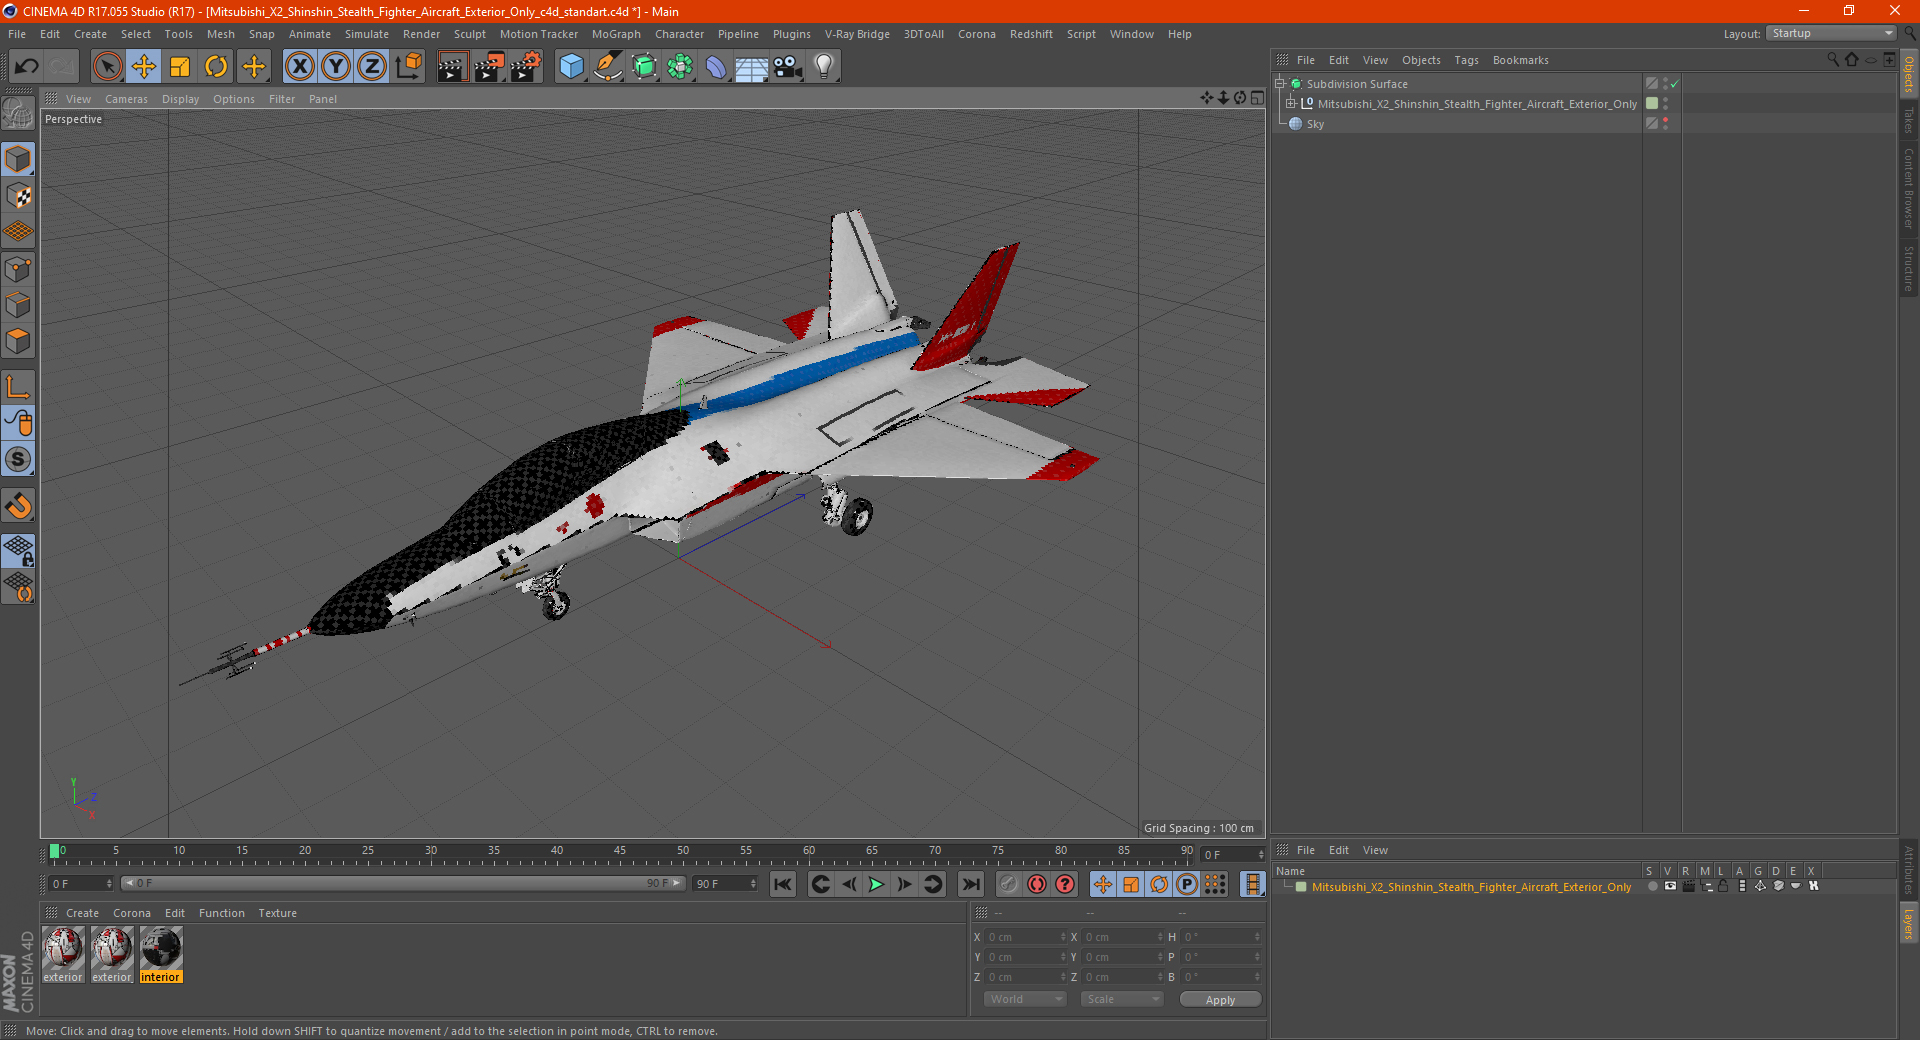
Task: Click the Apply button
Action: click(x=1220, y=1000)
